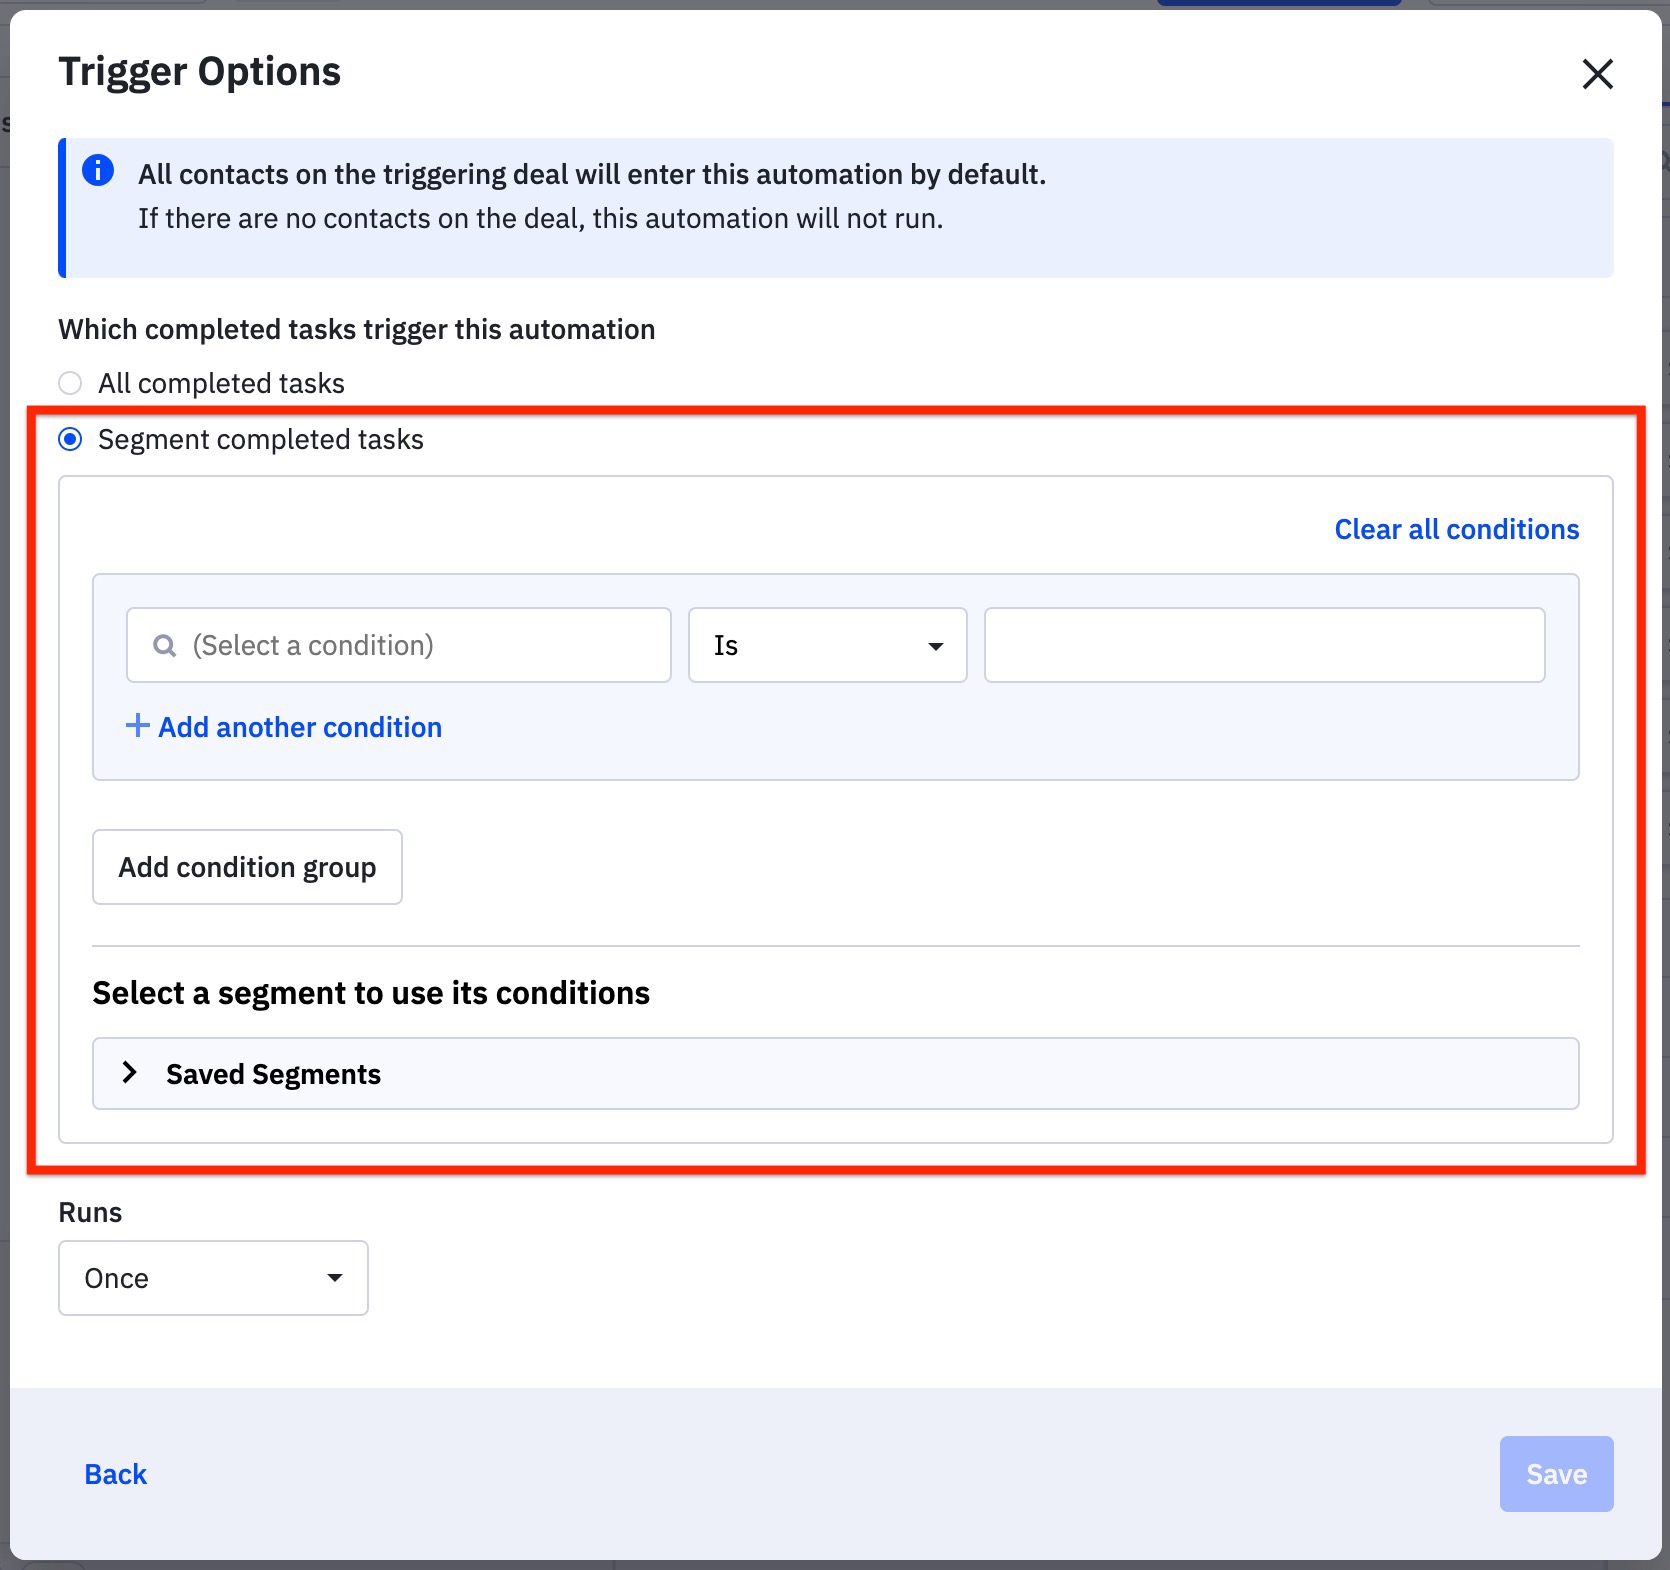Close the Trigger Options dialog

coord(1598,74)
